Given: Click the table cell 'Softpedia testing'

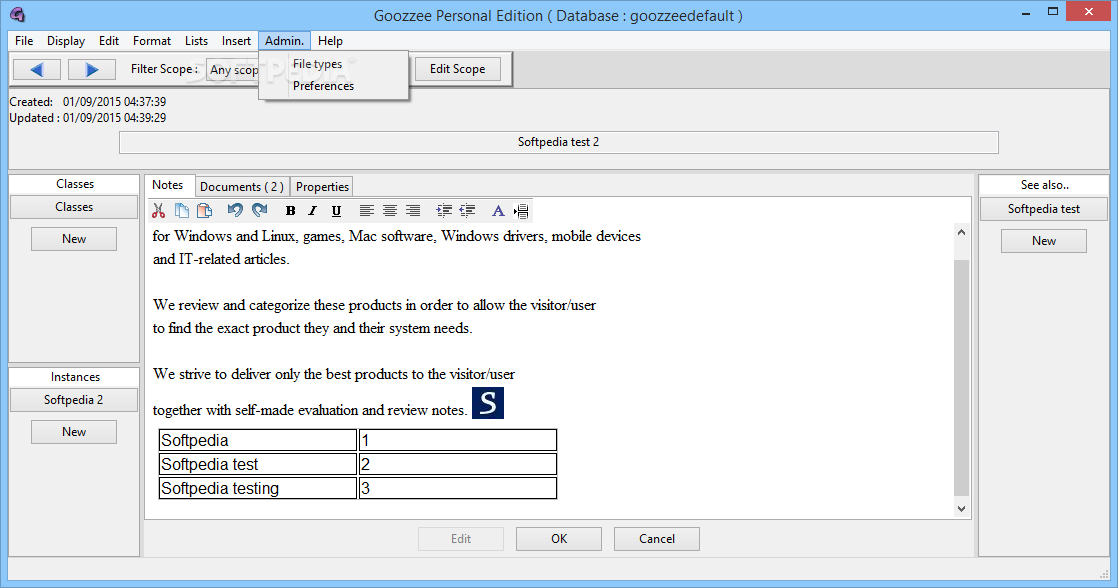Looking at the screenshot, I should coord(257,488).
